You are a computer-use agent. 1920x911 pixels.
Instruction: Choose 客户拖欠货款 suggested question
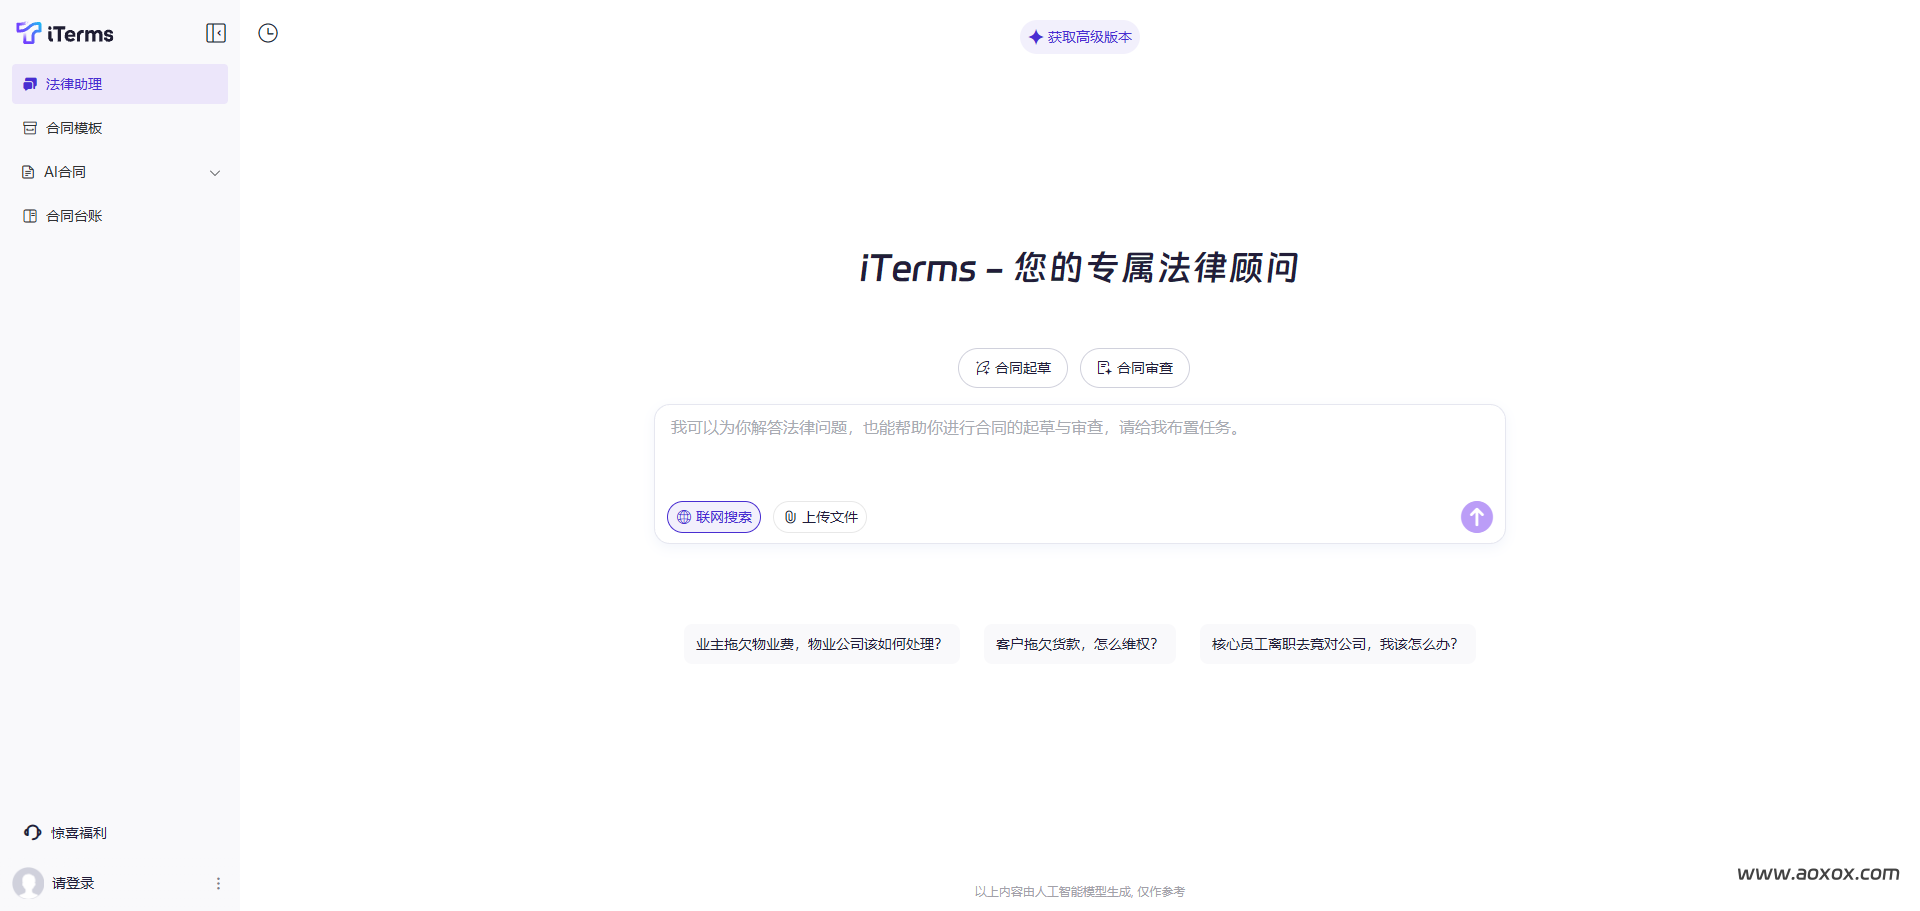tap(1080, 644)
